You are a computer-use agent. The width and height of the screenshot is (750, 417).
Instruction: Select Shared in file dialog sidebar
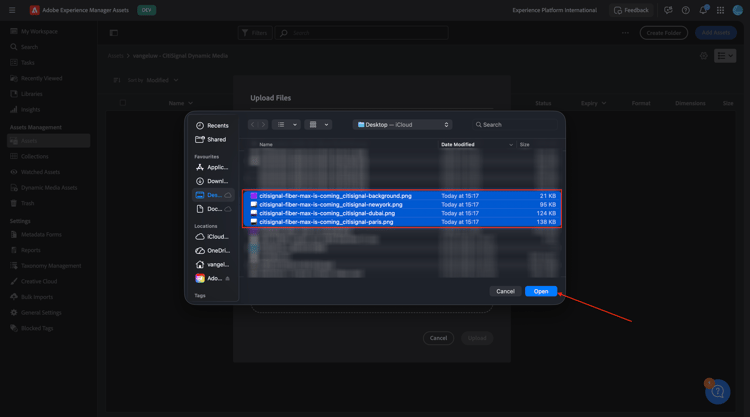(x=212, y=140)
